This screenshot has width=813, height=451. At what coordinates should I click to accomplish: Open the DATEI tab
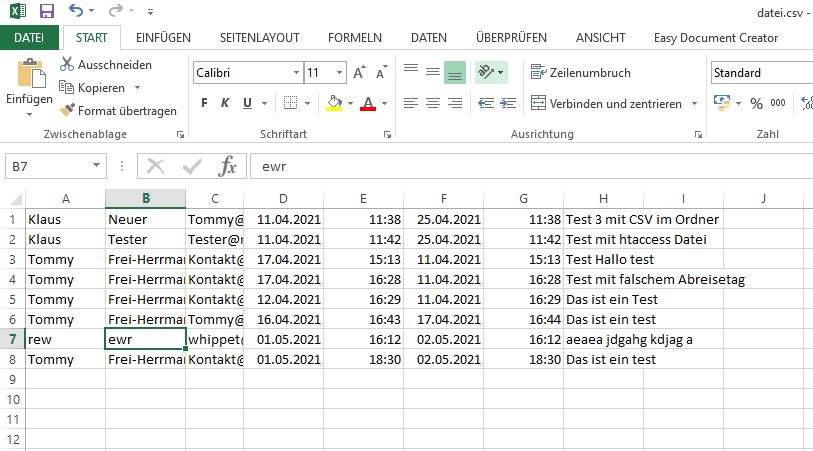[29, 38]
